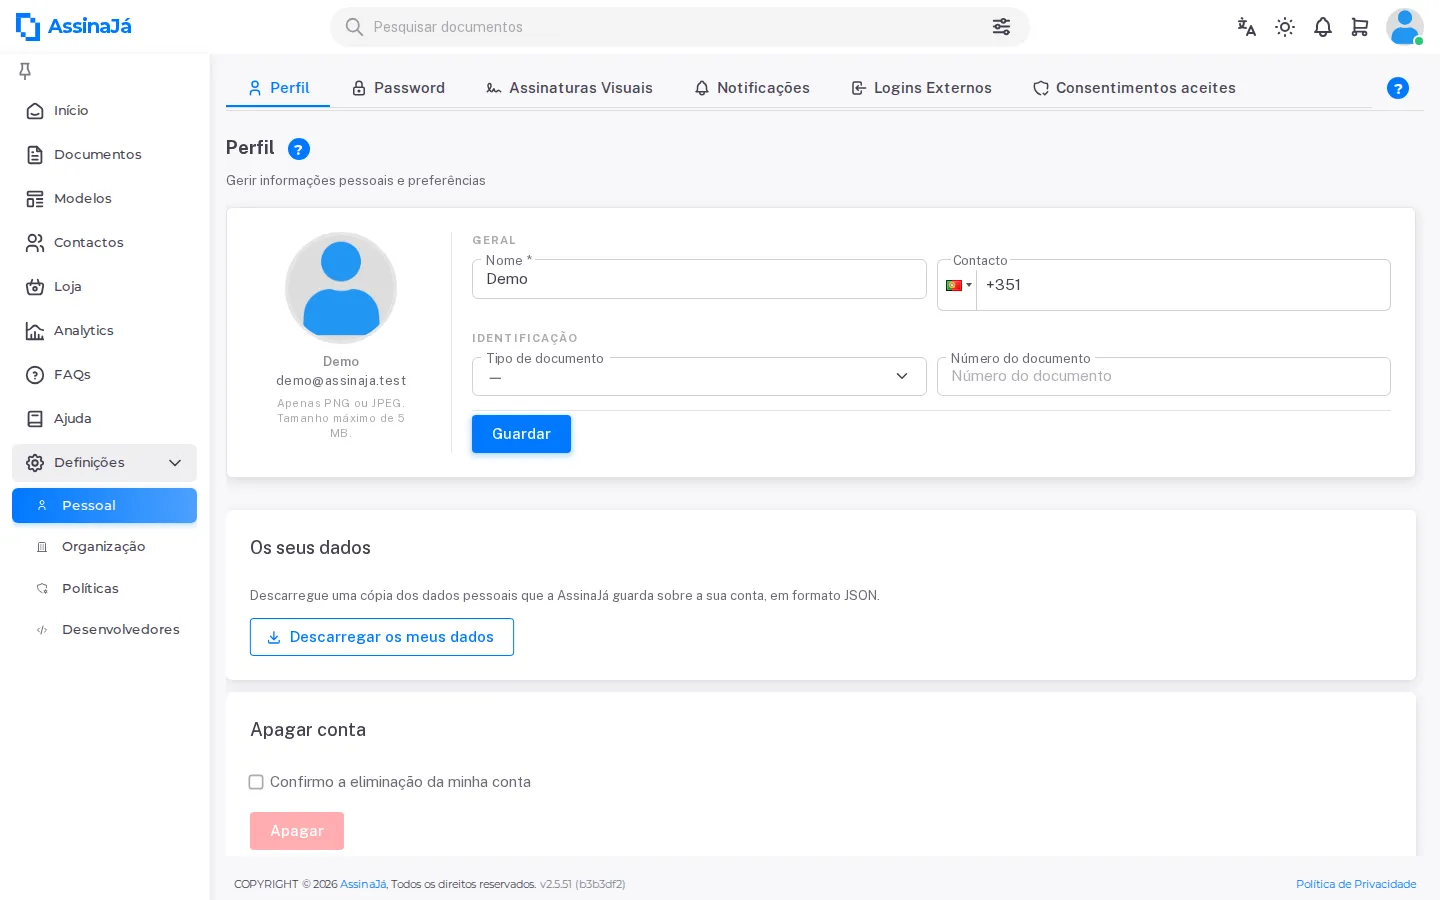Click the Guardar button

click(x=521, y=434)
